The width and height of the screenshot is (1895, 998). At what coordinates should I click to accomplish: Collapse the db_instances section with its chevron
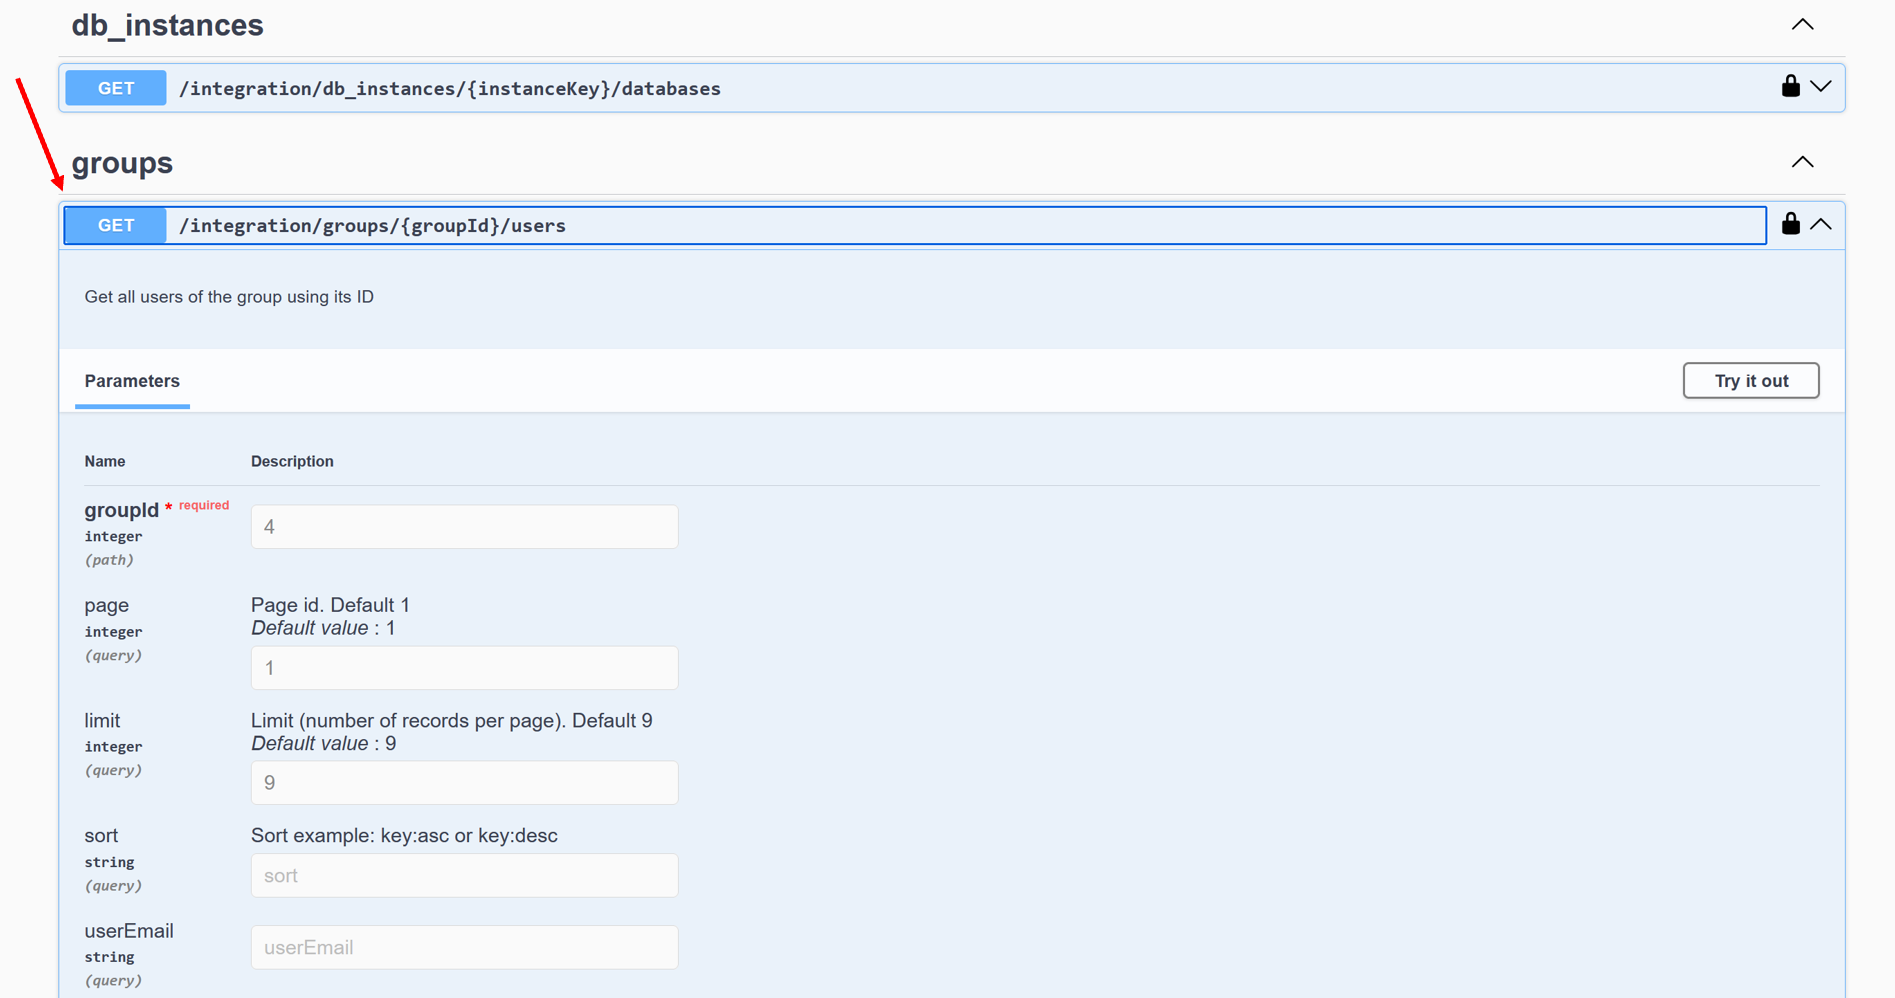point(1802,25)
